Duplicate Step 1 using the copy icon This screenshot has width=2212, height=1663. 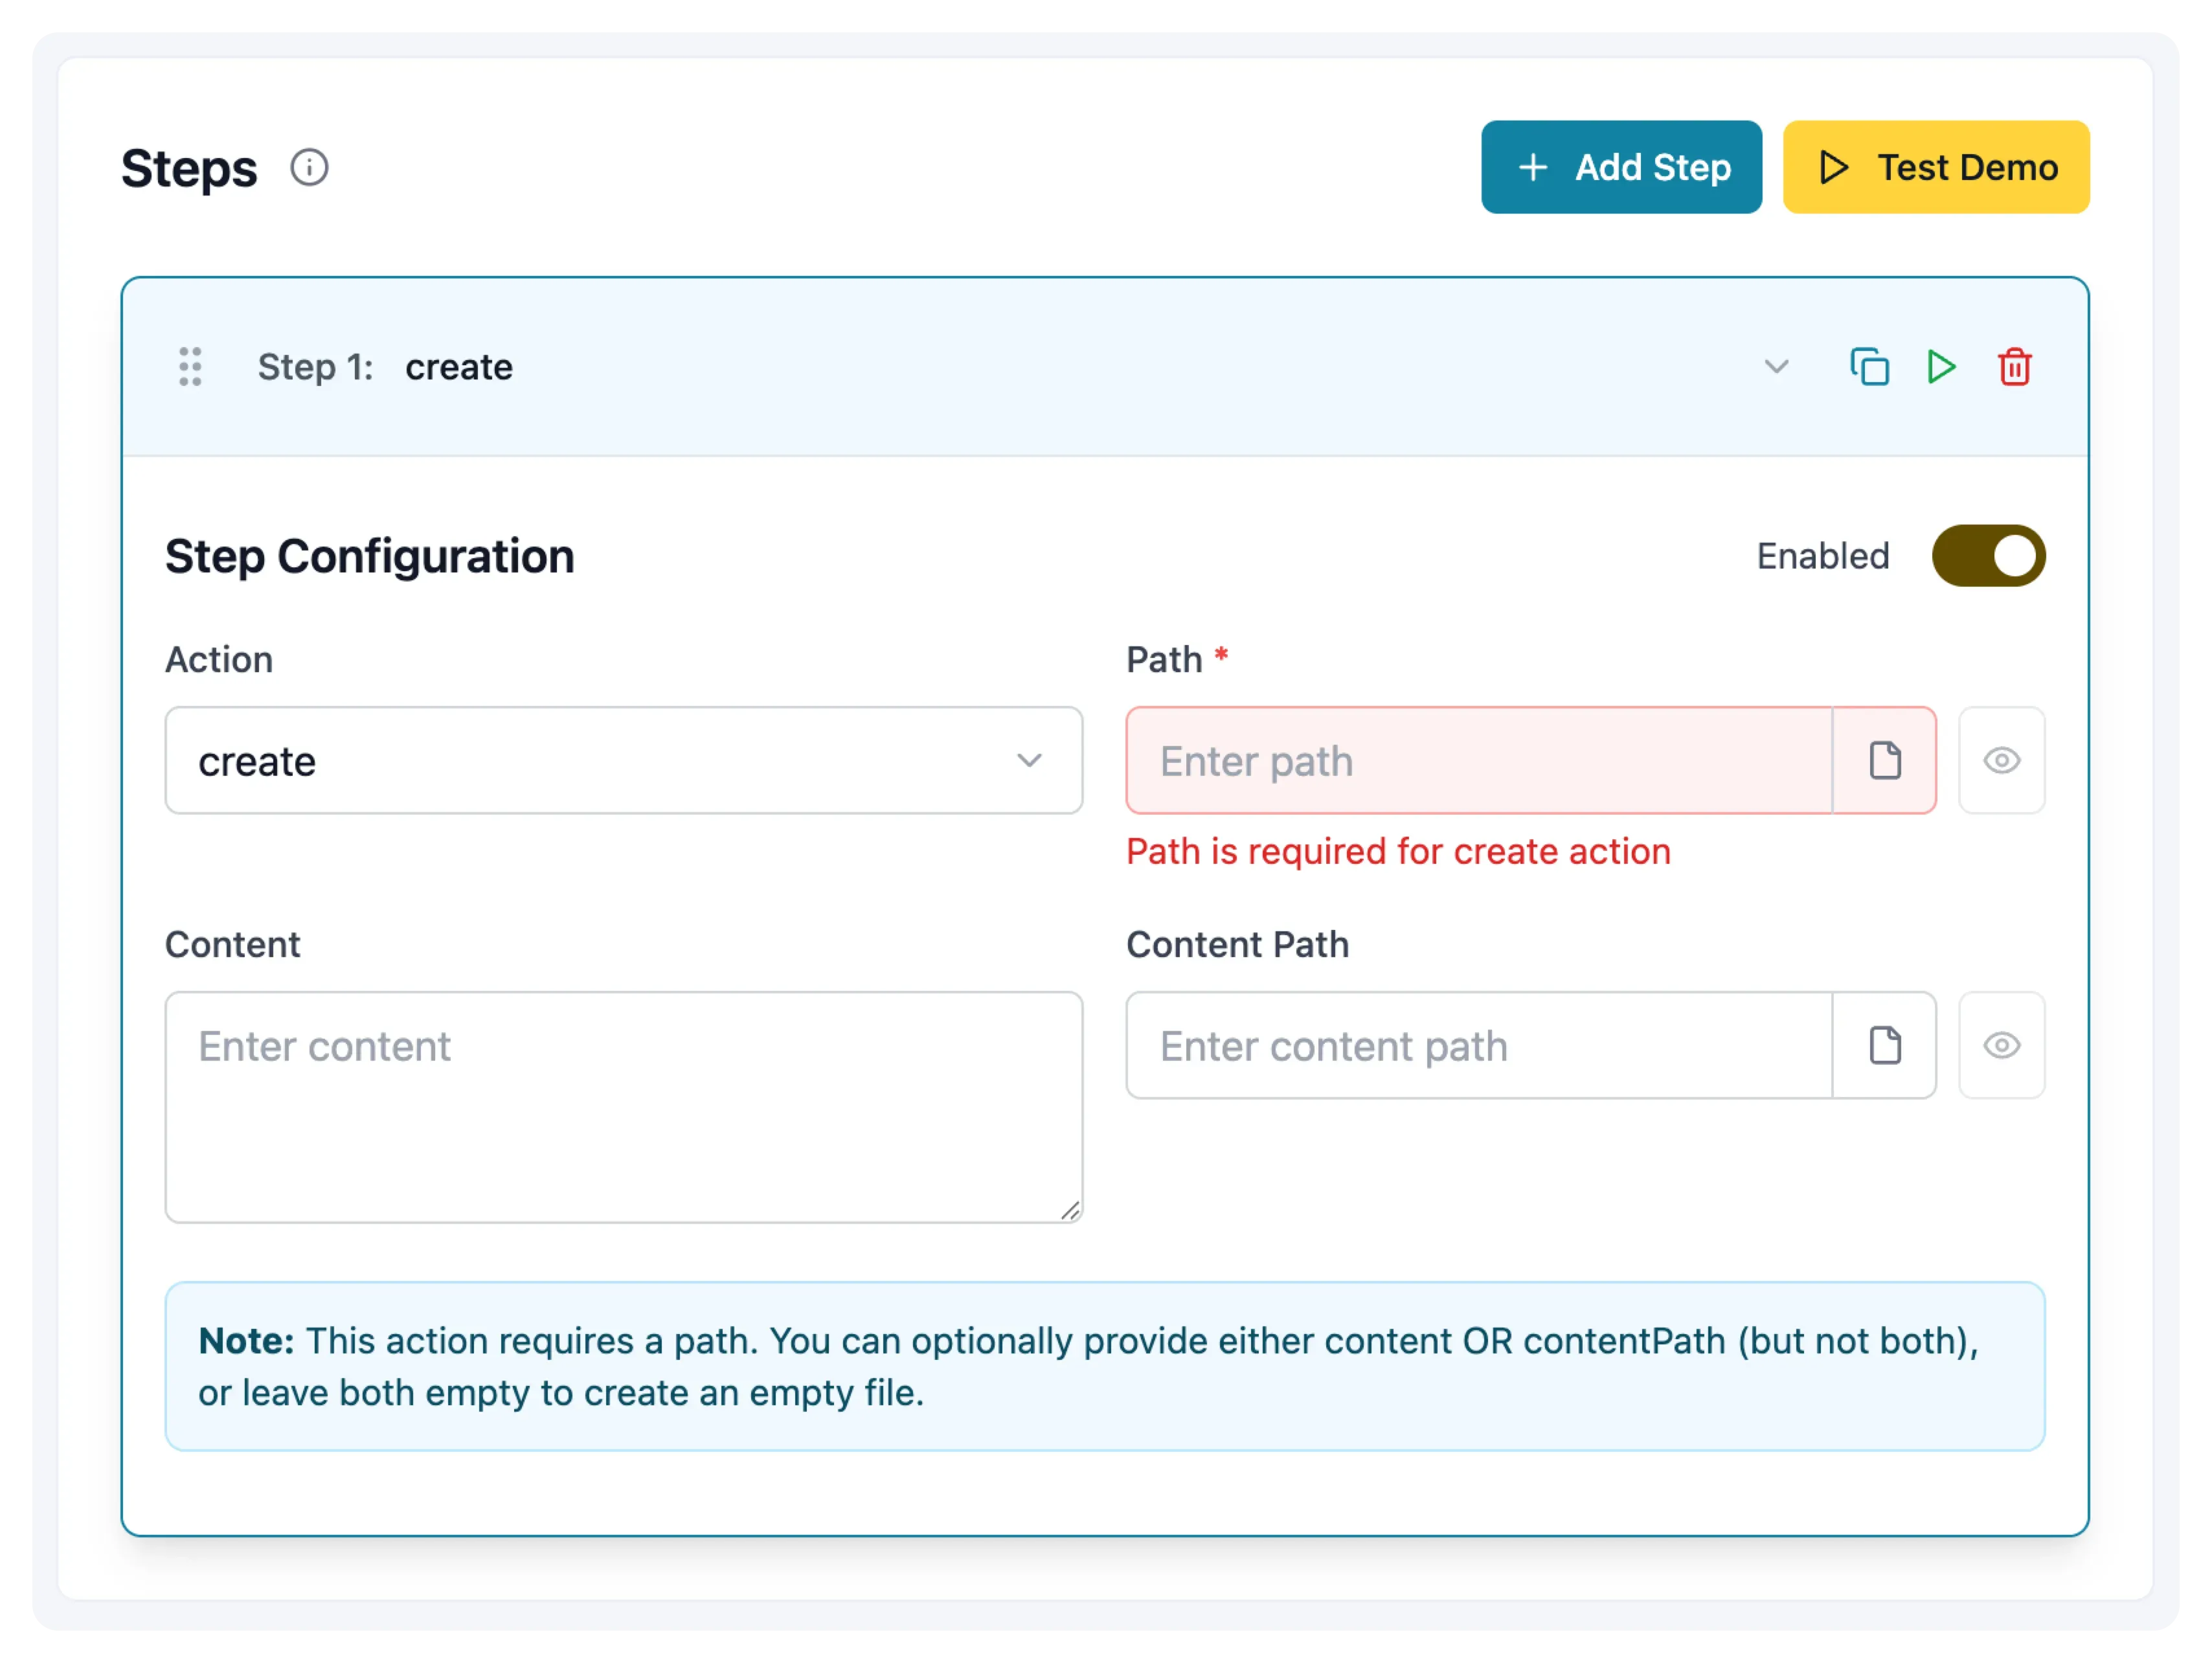[1869, 367]
